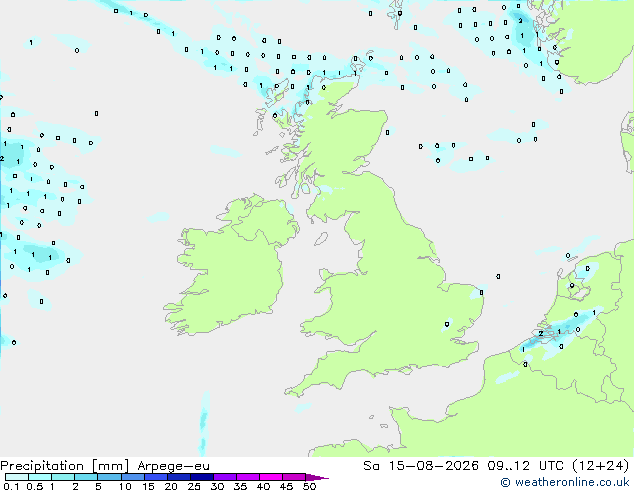Click the 25–30 mm dark blue swatch
The width and height of the screenshot is (634, 490).
201,477
